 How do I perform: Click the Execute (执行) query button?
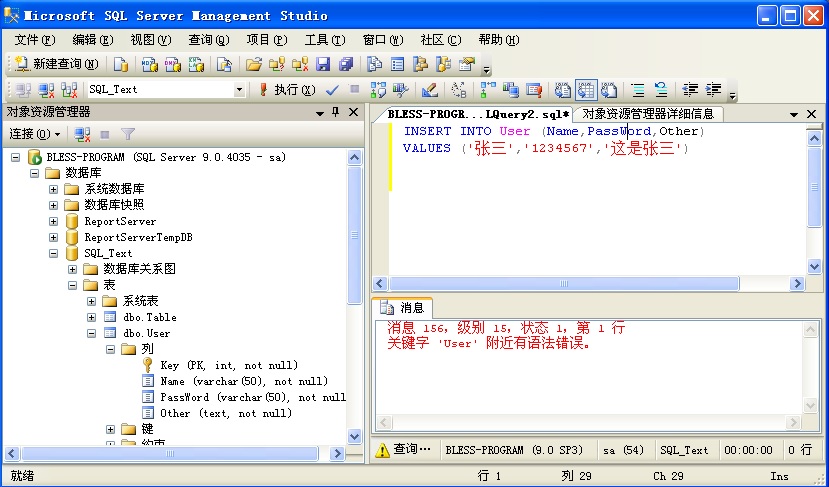tap(287, 90)
